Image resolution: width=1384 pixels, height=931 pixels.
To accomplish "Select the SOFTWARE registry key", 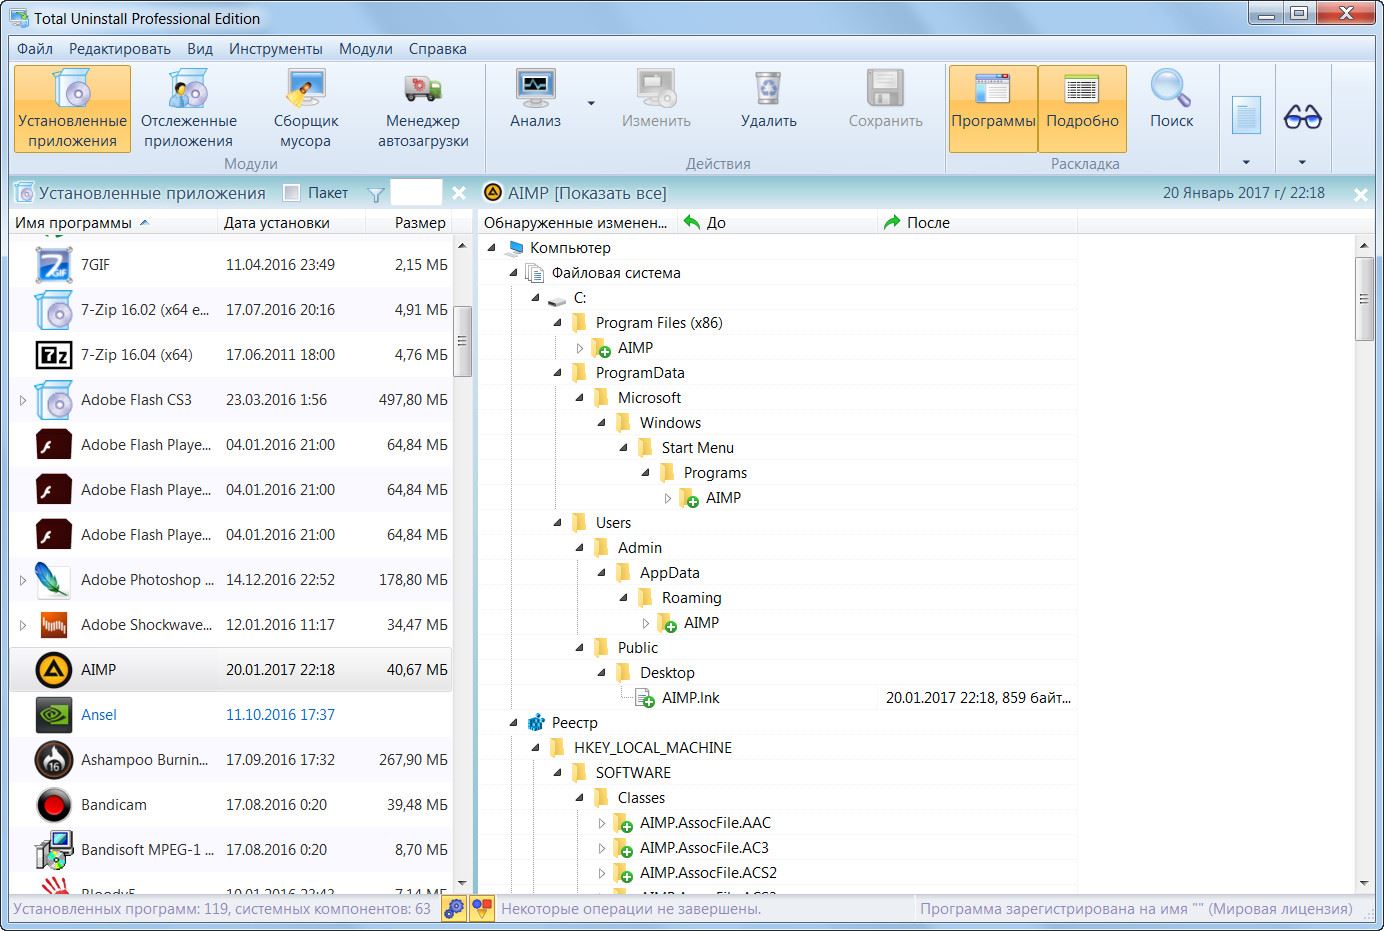I will [633, 773].
